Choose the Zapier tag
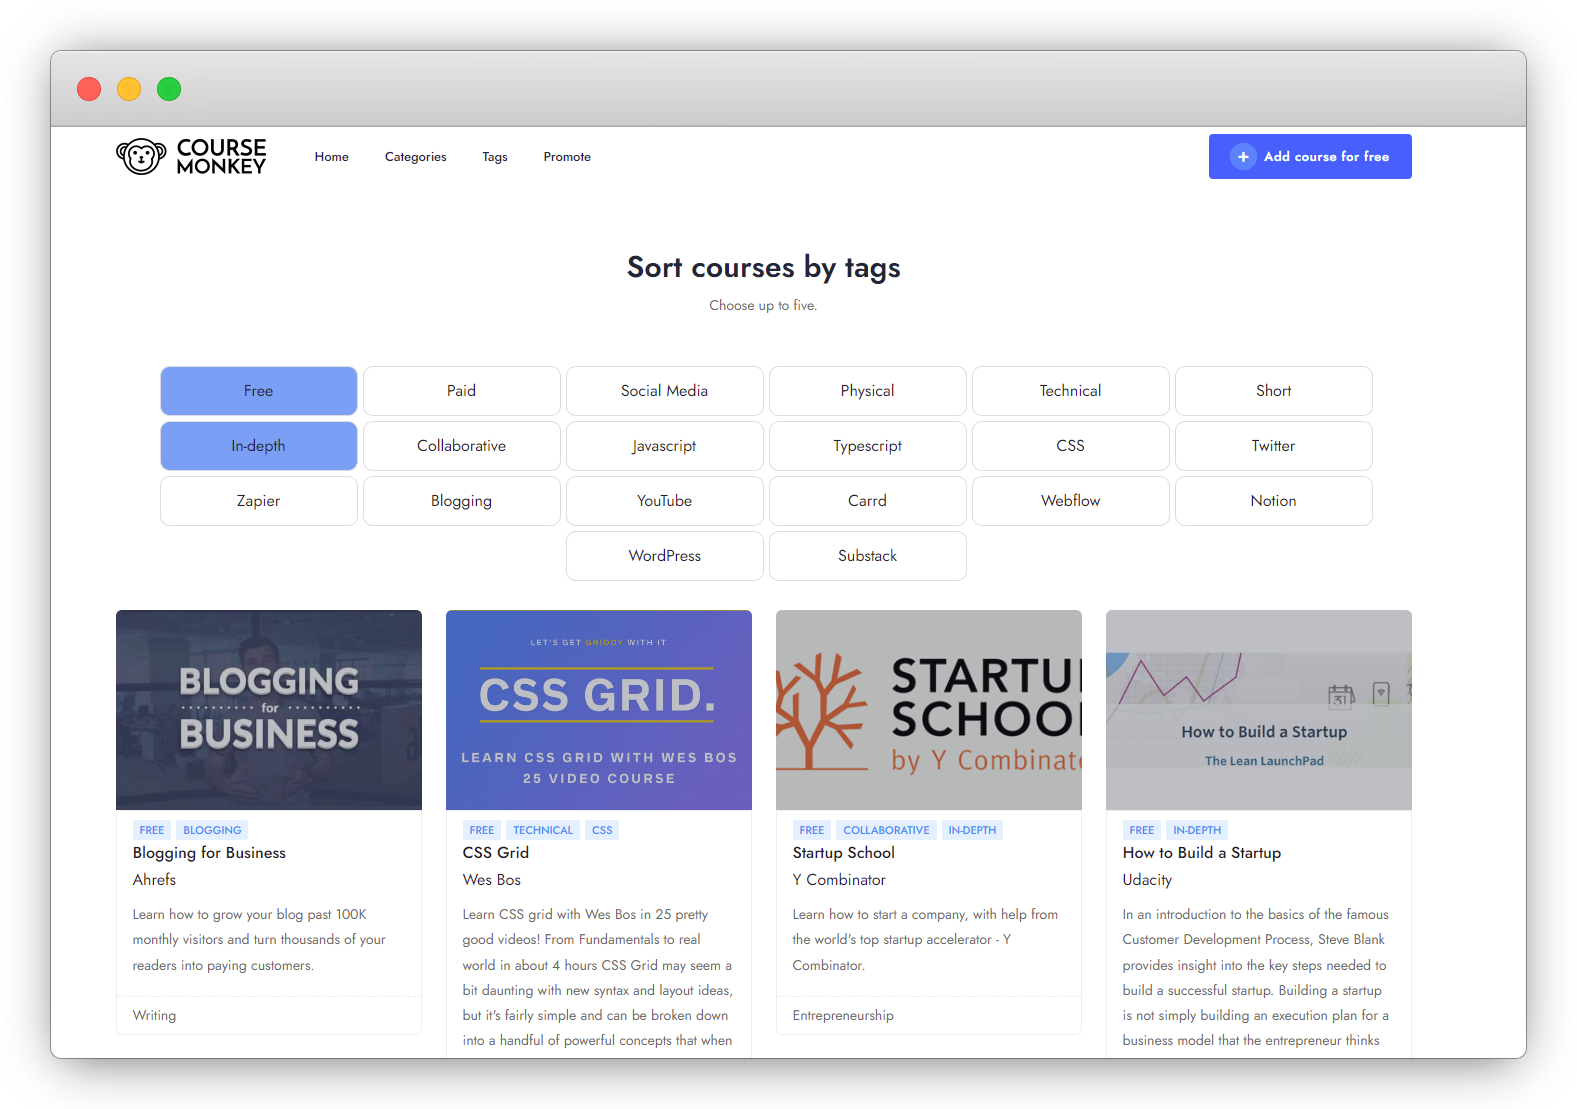The image size is (1577, 1109). (x=259, y=501)
